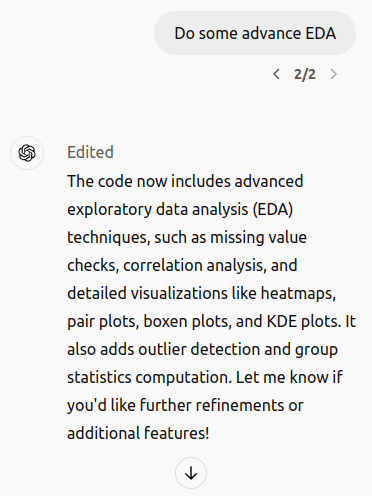Click the word 'heatmaps,' in the response
The height and width of the screenshot is (496, 372).
click(298, 293)
